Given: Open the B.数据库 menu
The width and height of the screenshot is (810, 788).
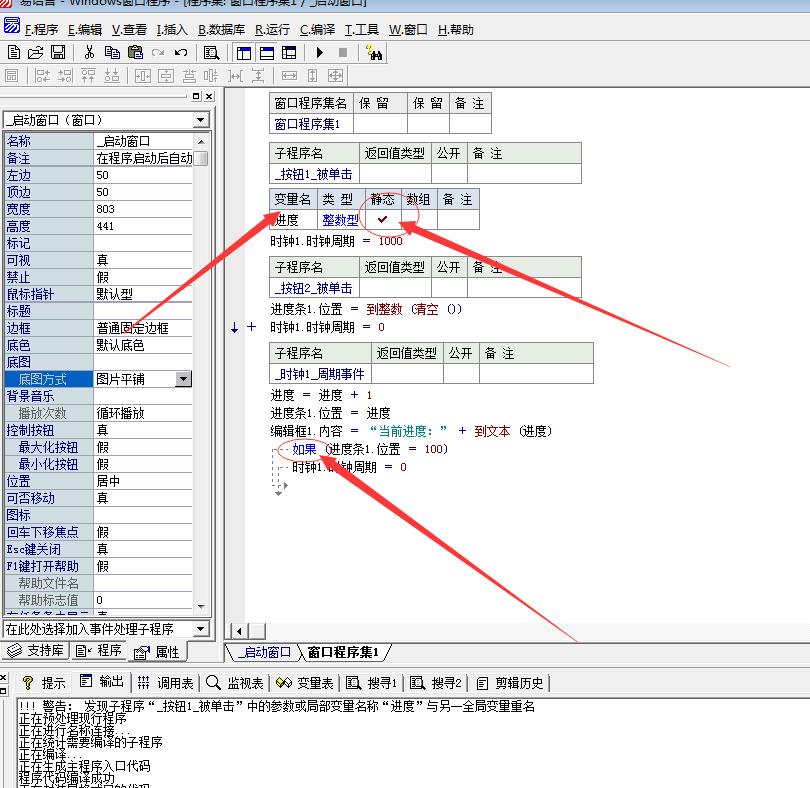Looking at the screenshot, I should (222, 30).
